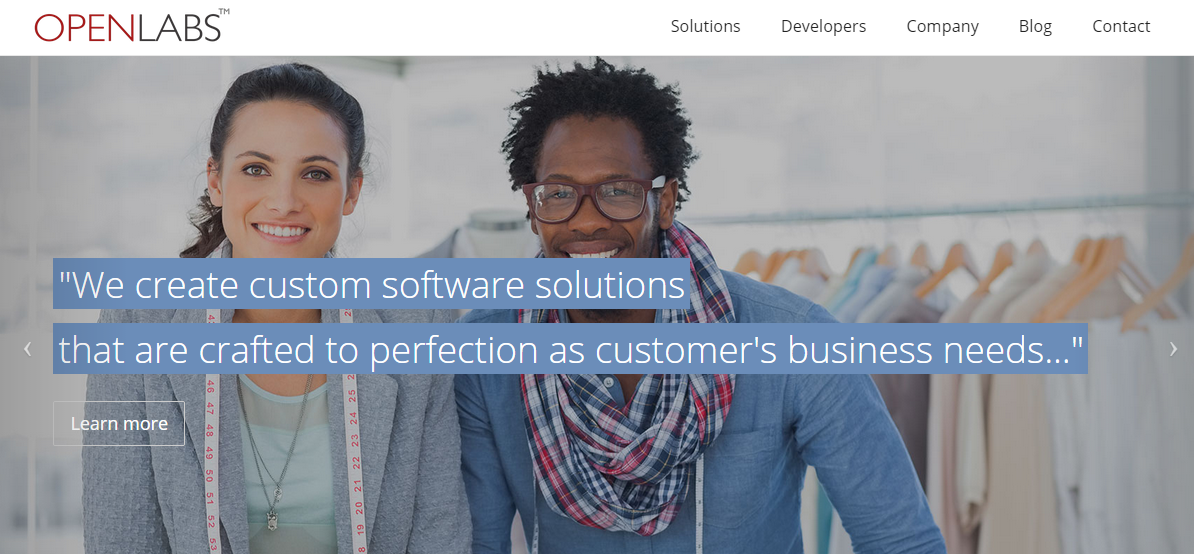Image resolution: width=1194 pixels, height=554 pixels.
Task: Open the Contact page link
Action: (1121, 26)
